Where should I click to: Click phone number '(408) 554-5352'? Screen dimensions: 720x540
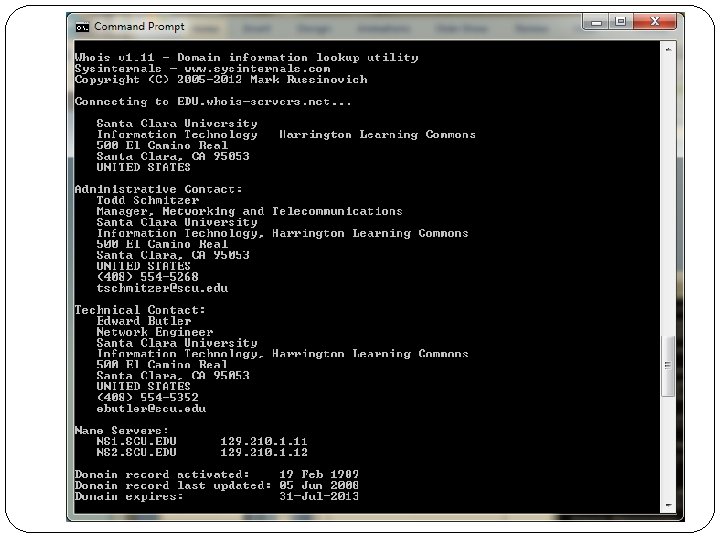pyautogui.click(x=147, y=397)
